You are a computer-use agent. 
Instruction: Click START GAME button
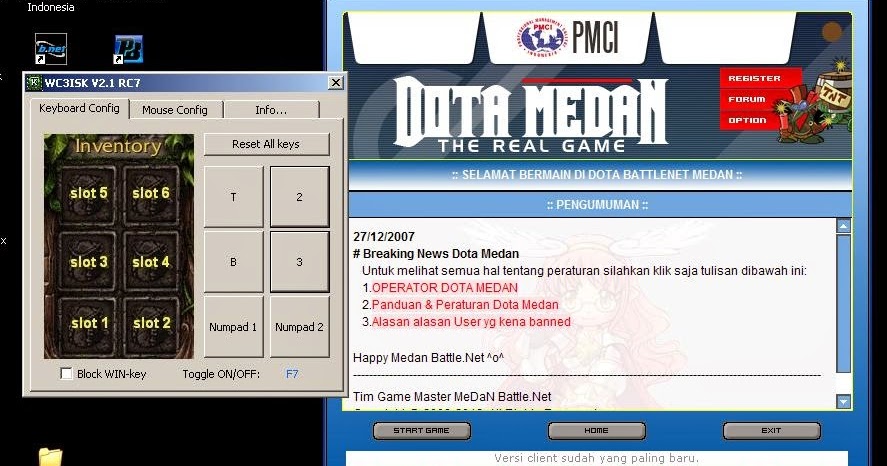[421, 431]
